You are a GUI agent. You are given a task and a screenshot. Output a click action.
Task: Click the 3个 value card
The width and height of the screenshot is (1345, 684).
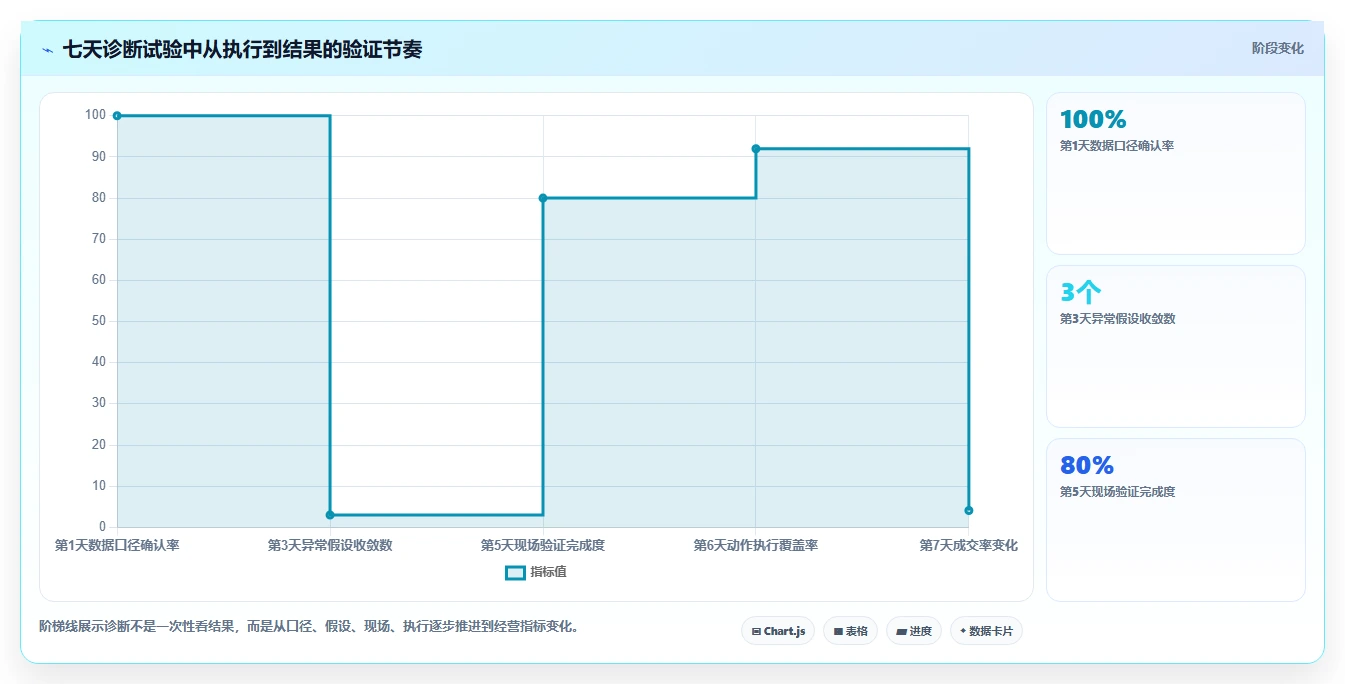point(1176,347)
